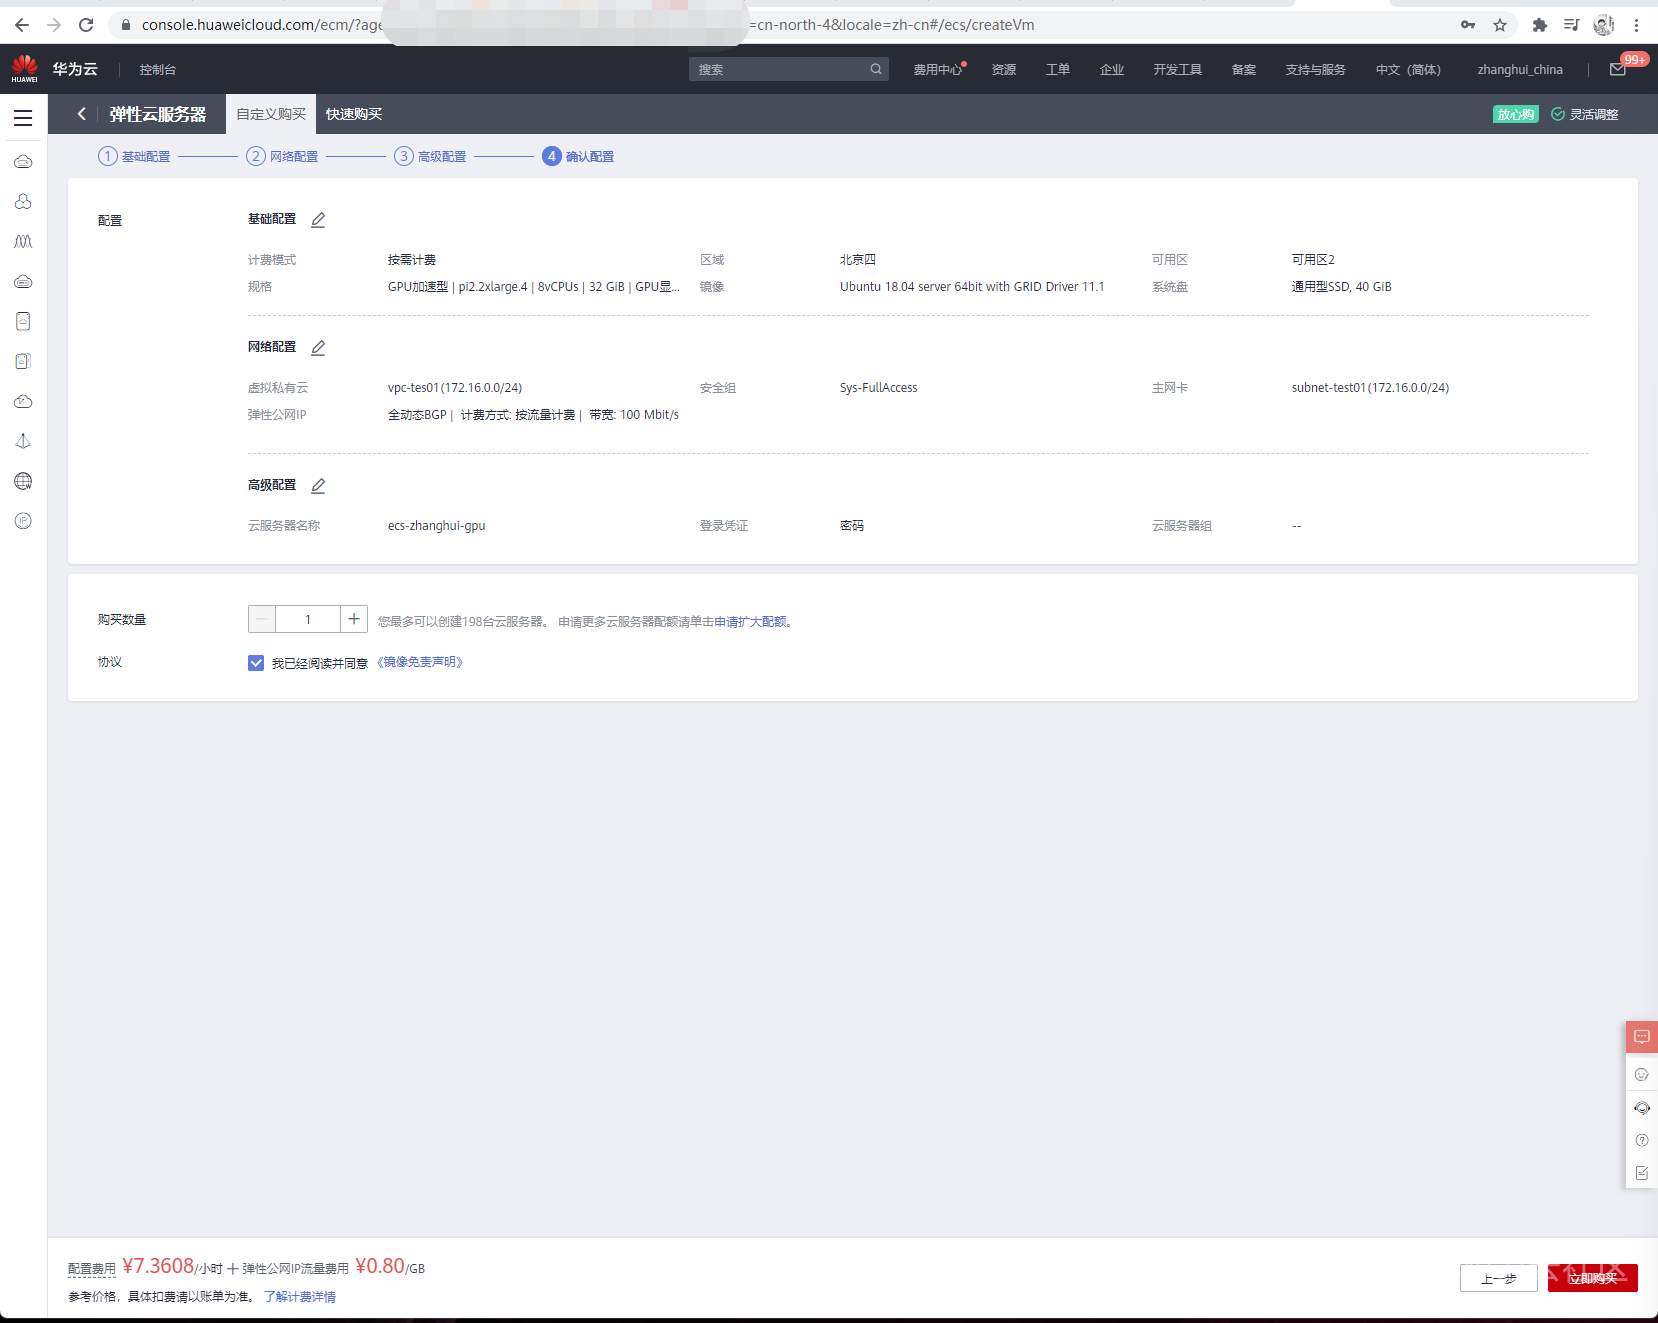Open the globe icon in the left sidebar
Viewport: 1658px width, 1323px height.
click(23, 481)
